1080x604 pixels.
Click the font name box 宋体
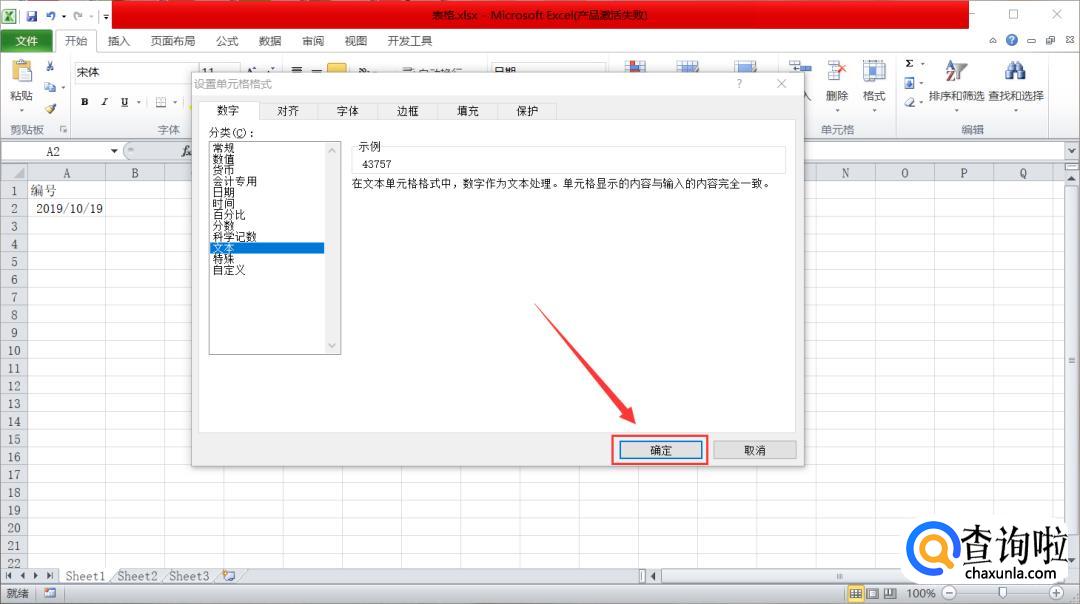point(136,72)
